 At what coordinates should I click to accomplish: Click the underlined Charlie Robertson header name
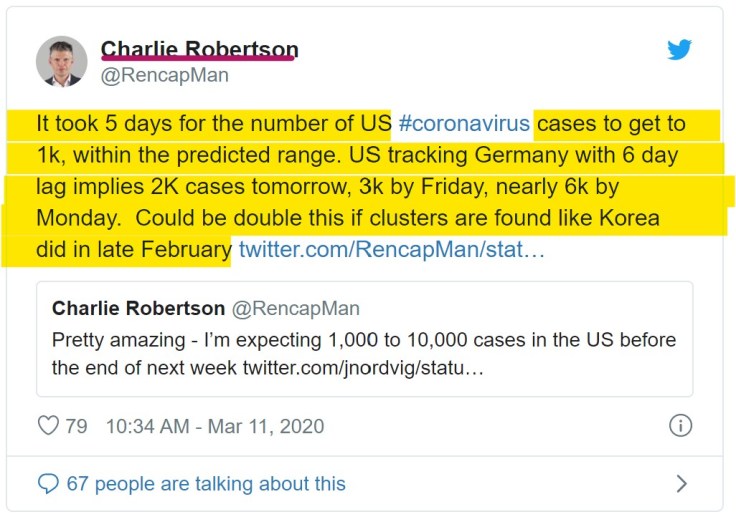(x=199, y=49)
